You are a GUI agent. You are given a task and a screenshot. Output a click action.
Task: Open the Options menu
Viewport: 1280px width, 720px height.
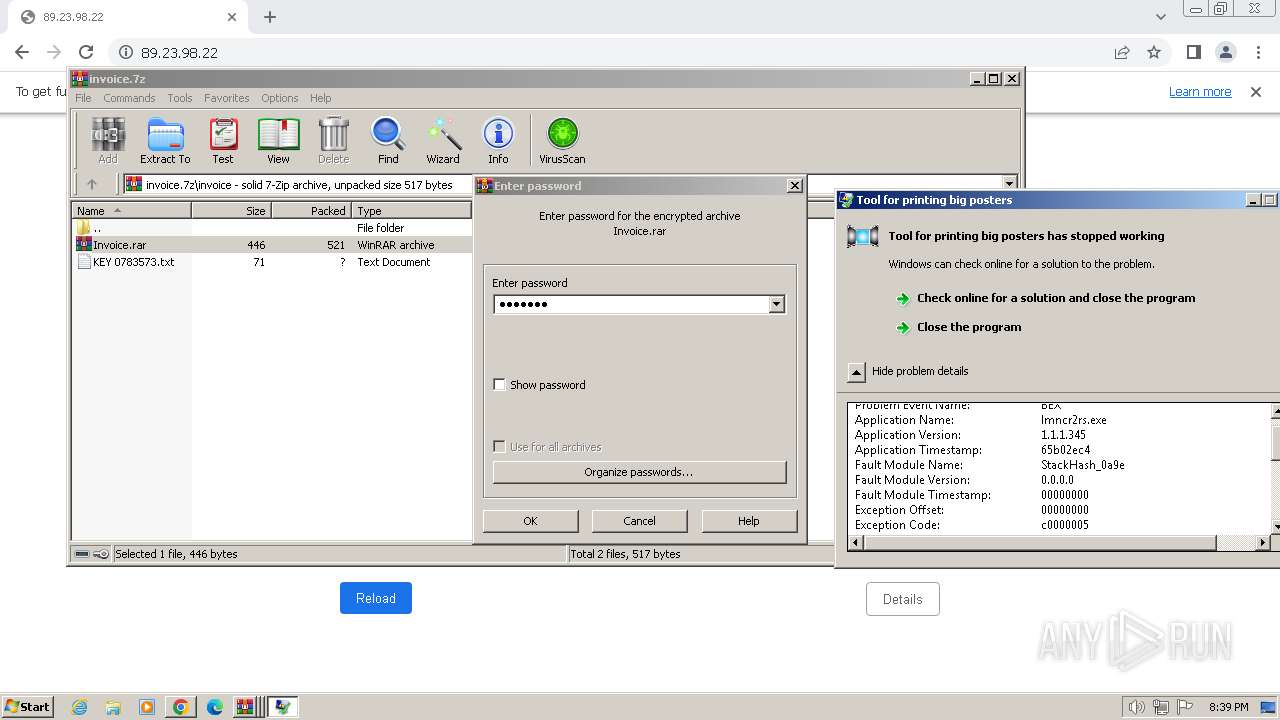click(280, 98)
